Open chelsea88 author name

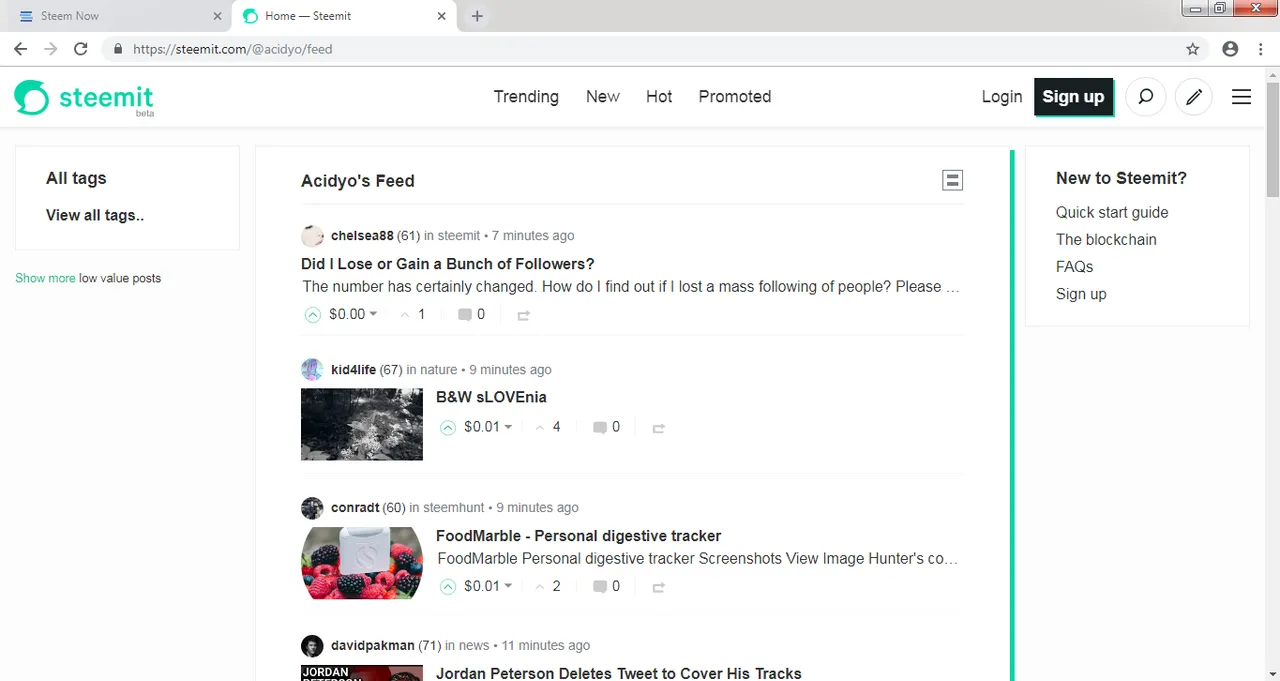point(362,236)
